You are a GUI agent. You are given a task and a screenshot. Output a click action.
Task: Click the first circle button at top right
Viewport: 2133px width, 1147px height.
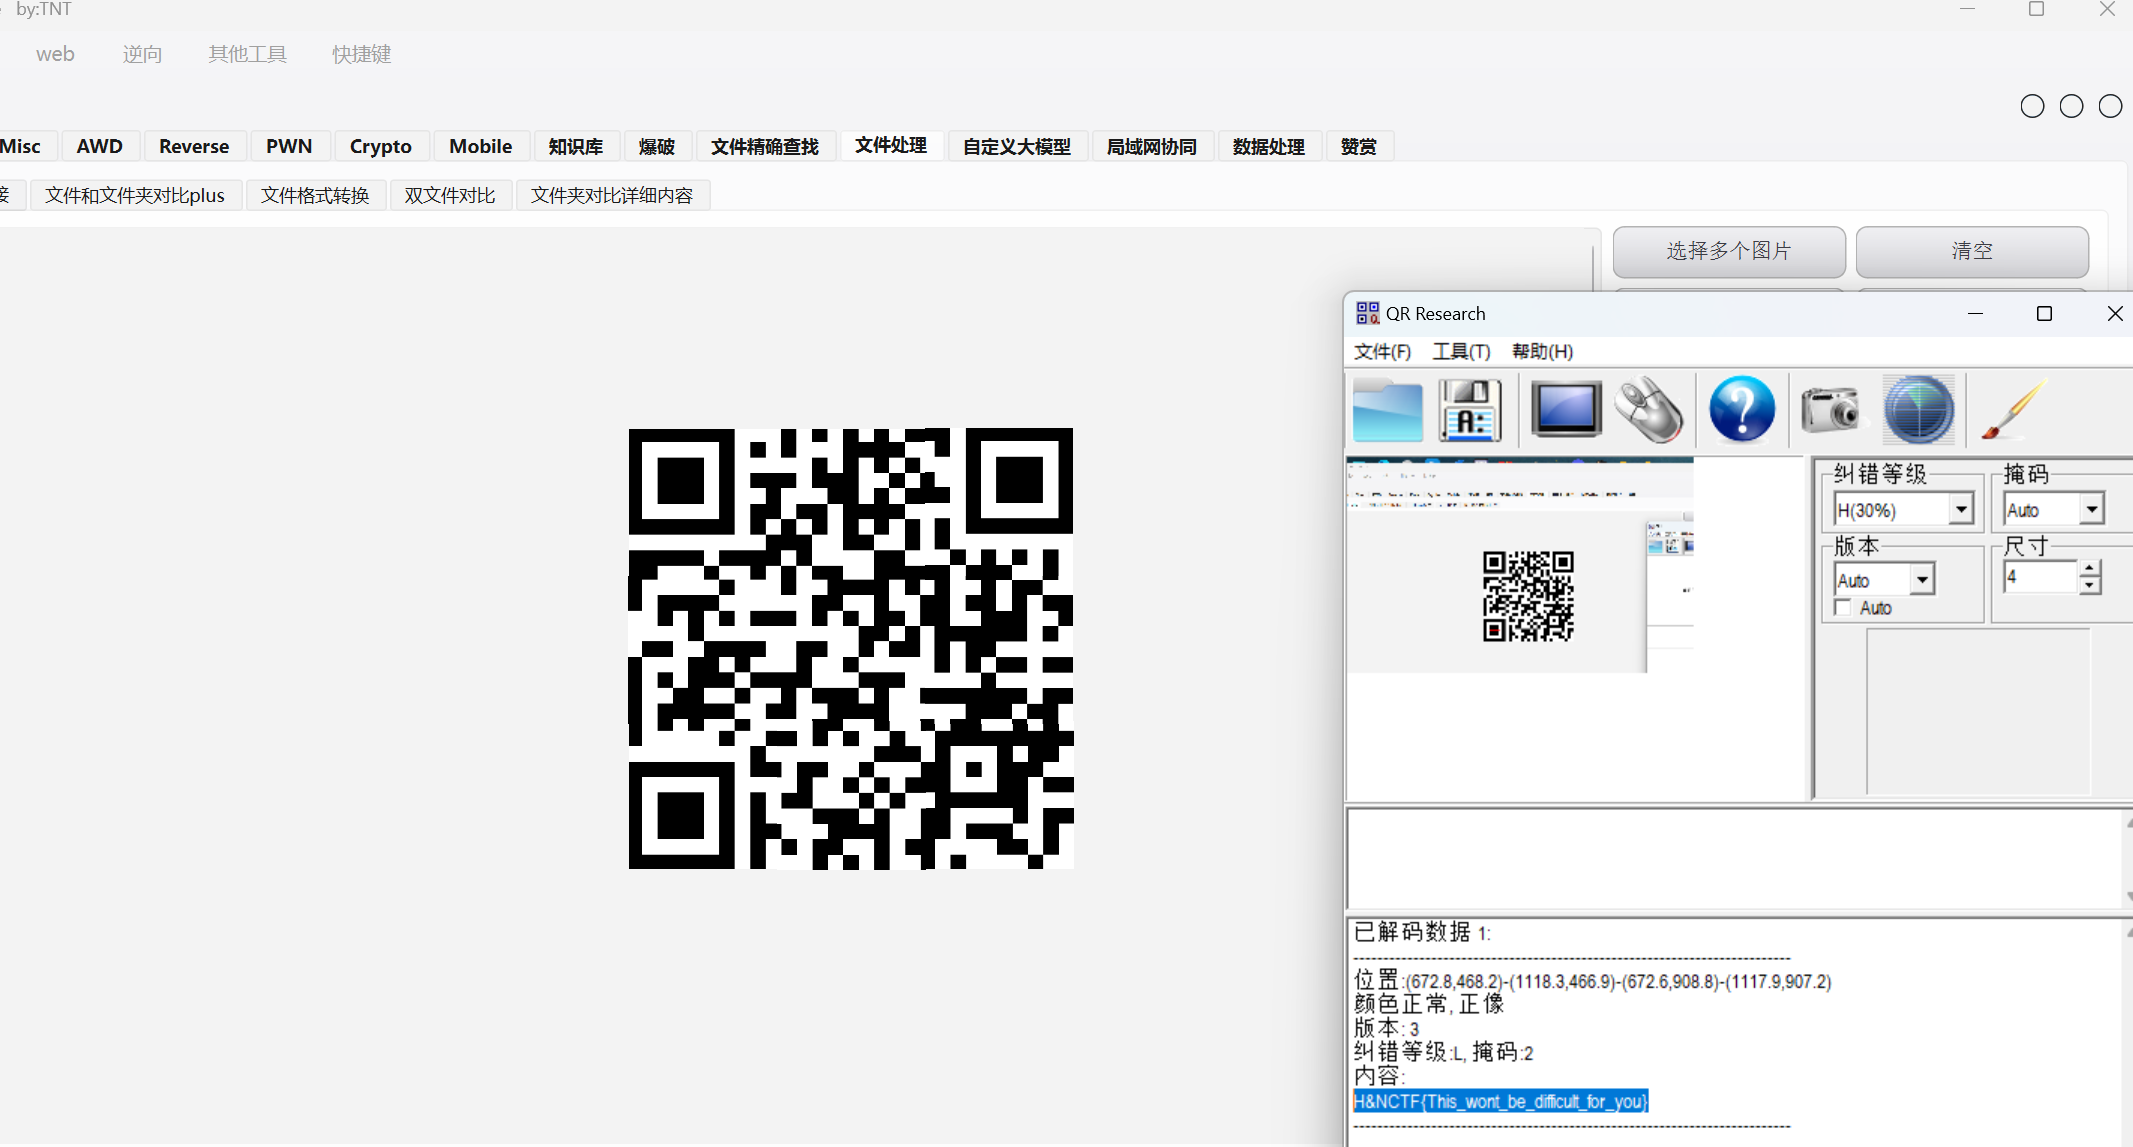pyautogui.click(x=2032, y=106)
